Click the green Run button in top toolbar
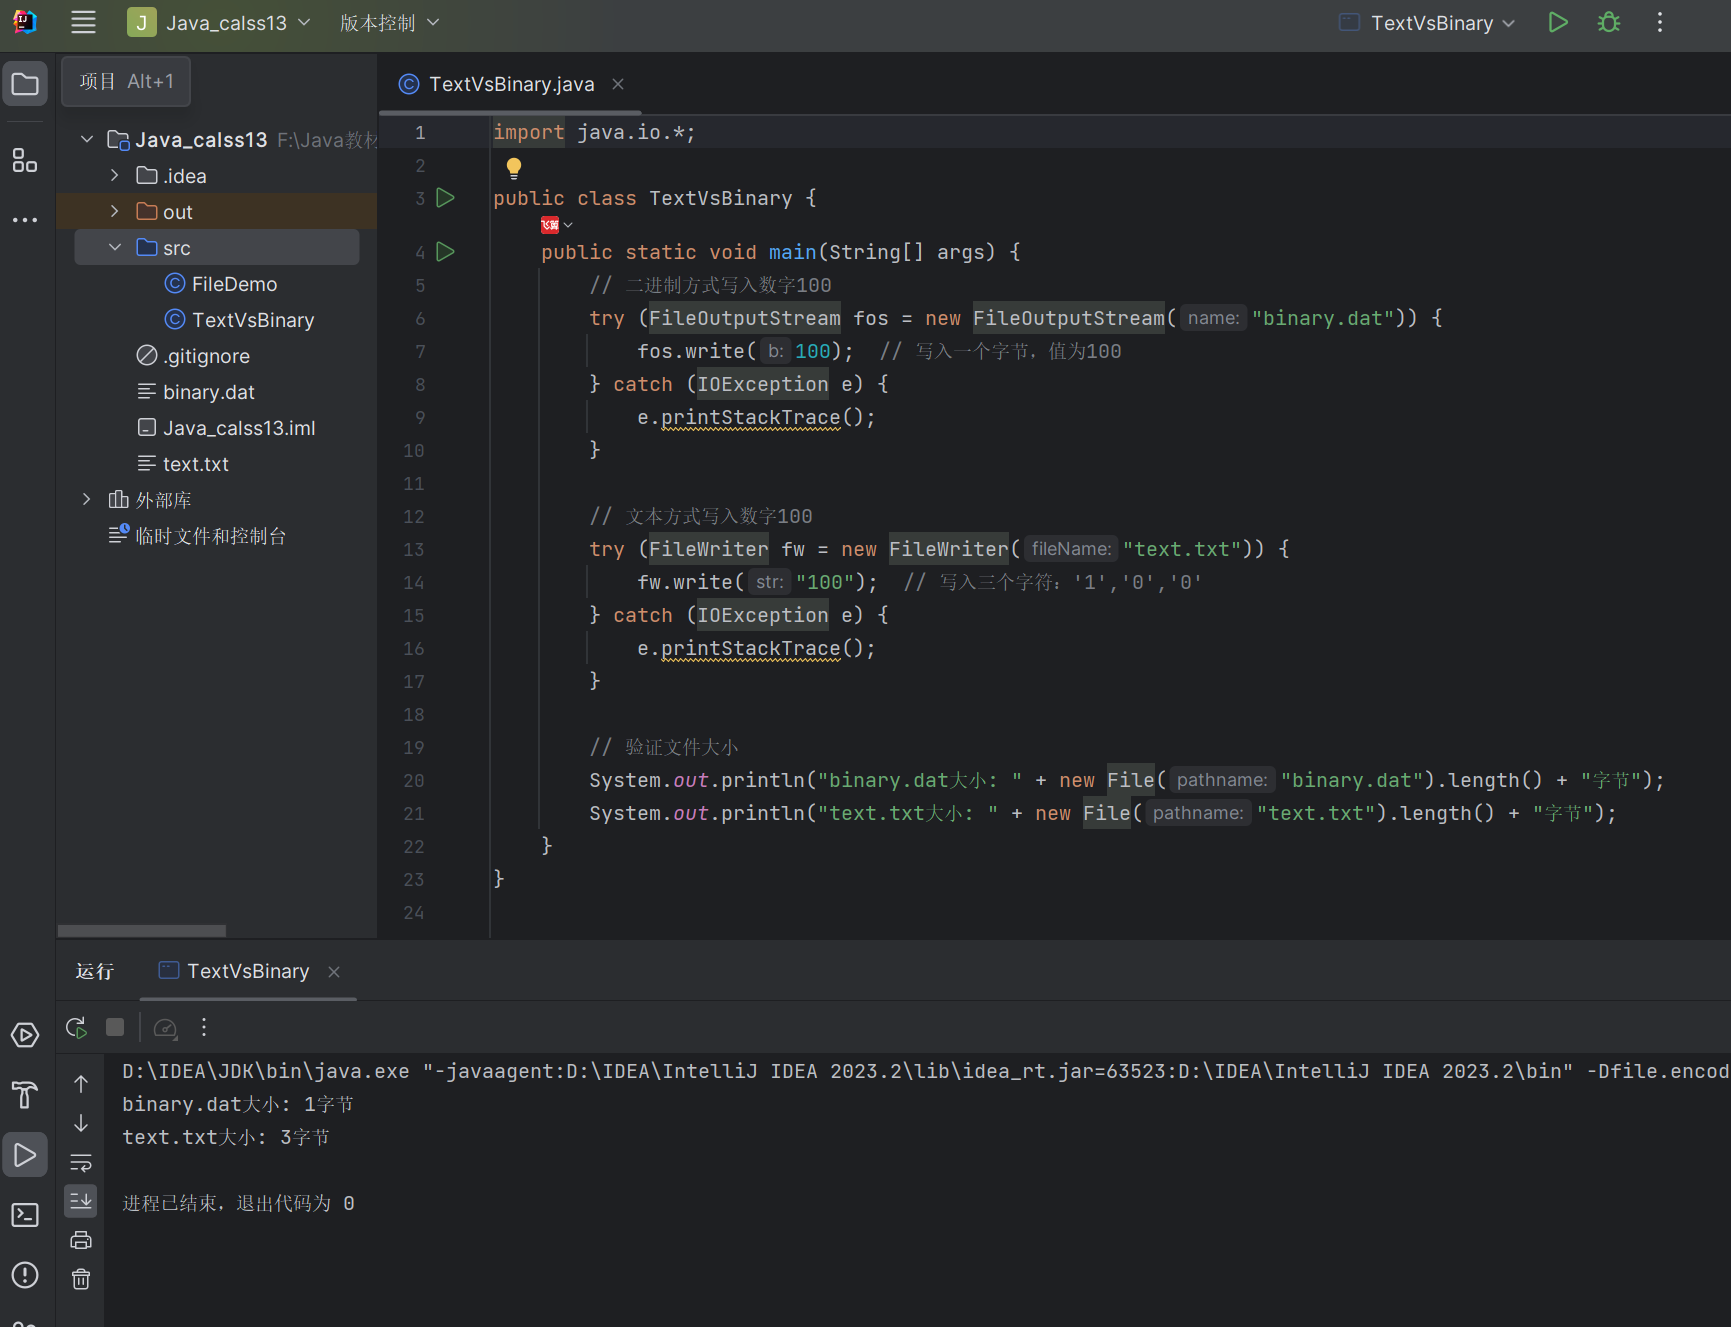Image resolution: width=1731 pixels, height=1327 pixels. click(1557, 23)
